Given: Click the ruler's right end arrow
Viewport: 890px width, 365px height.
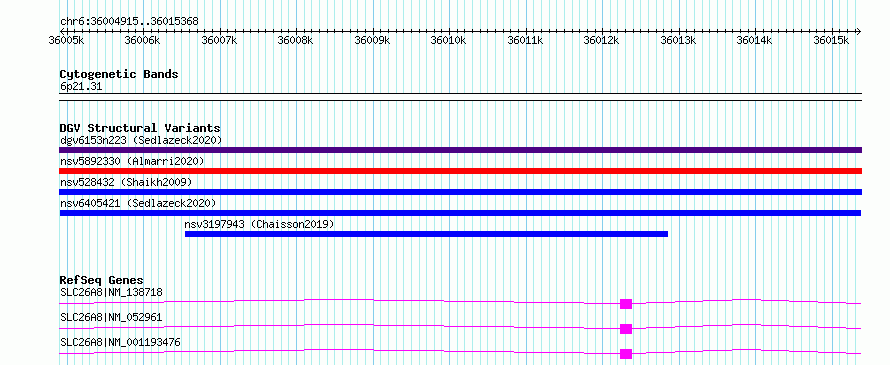Looking at the screenshot, I should click(858, 31).
